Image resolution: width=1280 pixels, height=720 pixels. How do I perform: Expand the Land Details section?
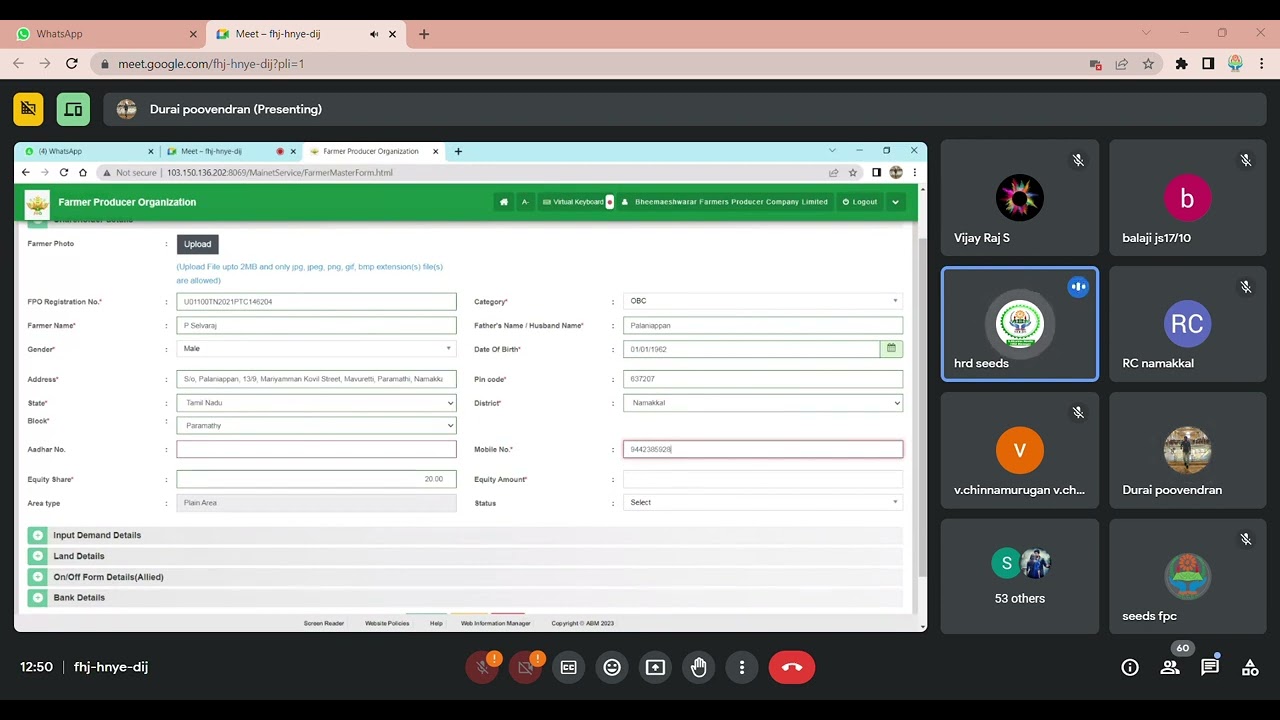coord(464,556)
